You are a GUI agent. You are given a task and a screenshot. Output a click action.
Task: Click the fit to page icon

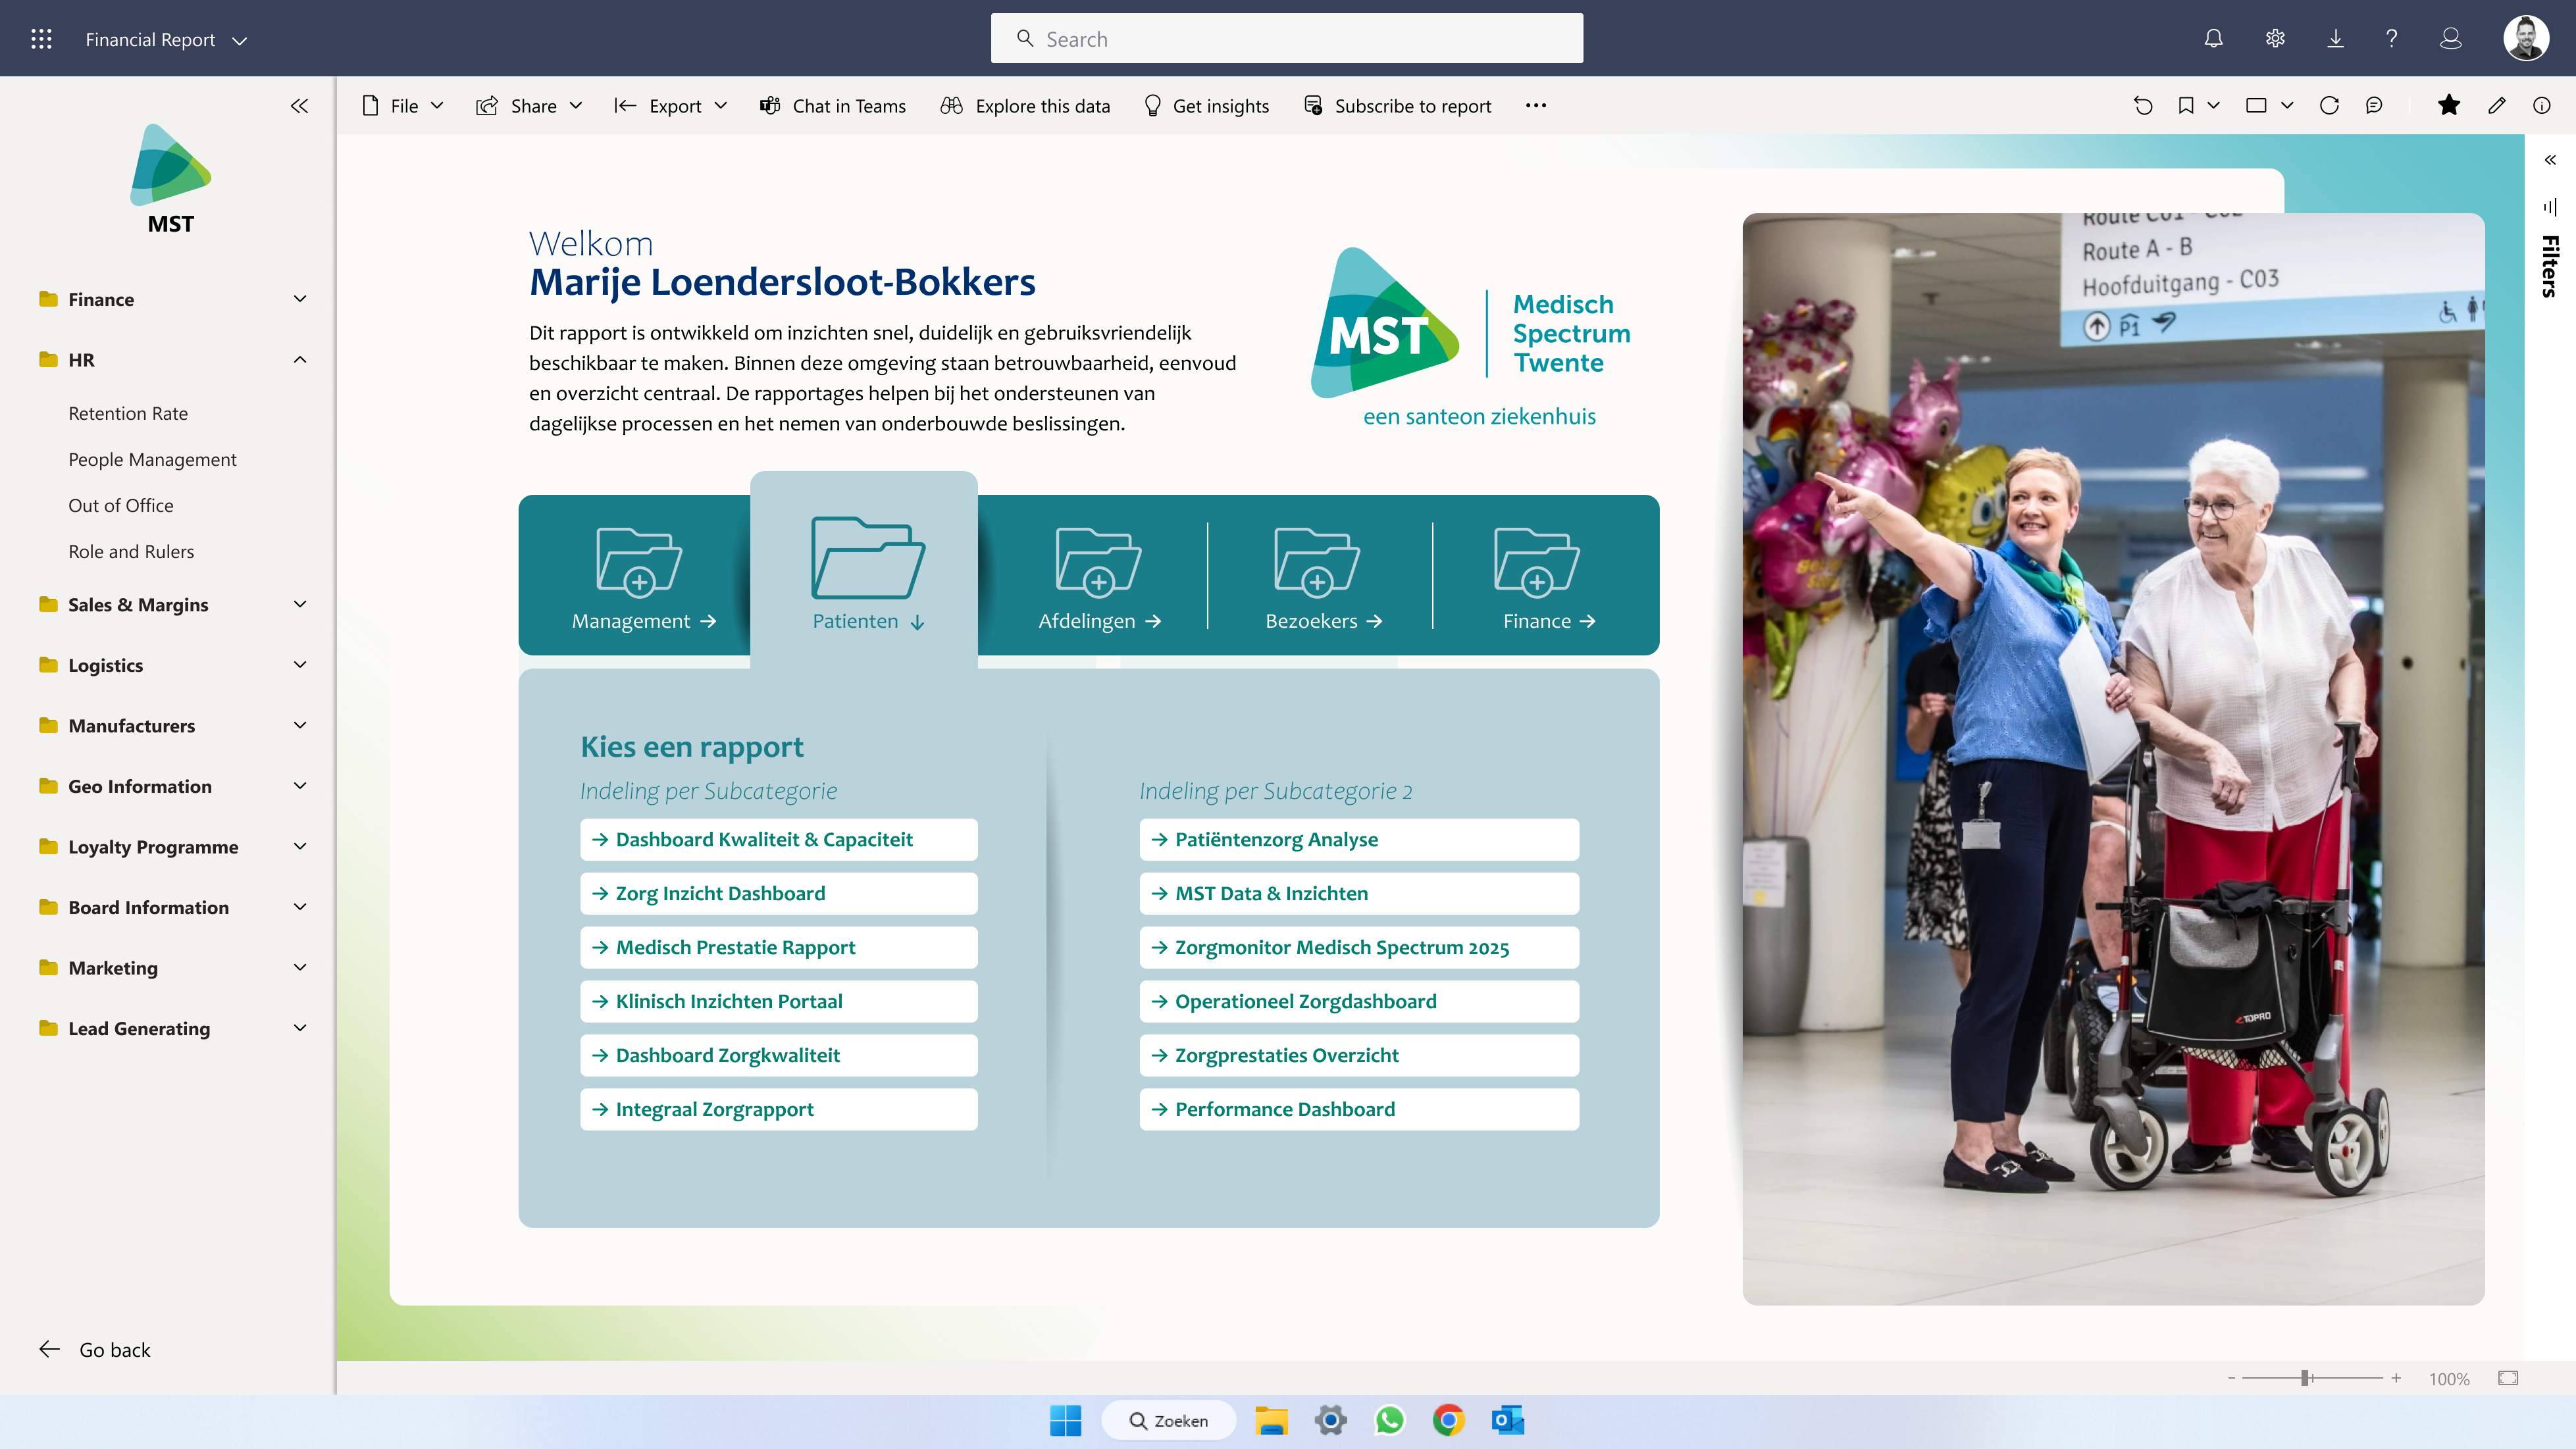click(2507, 1378)
